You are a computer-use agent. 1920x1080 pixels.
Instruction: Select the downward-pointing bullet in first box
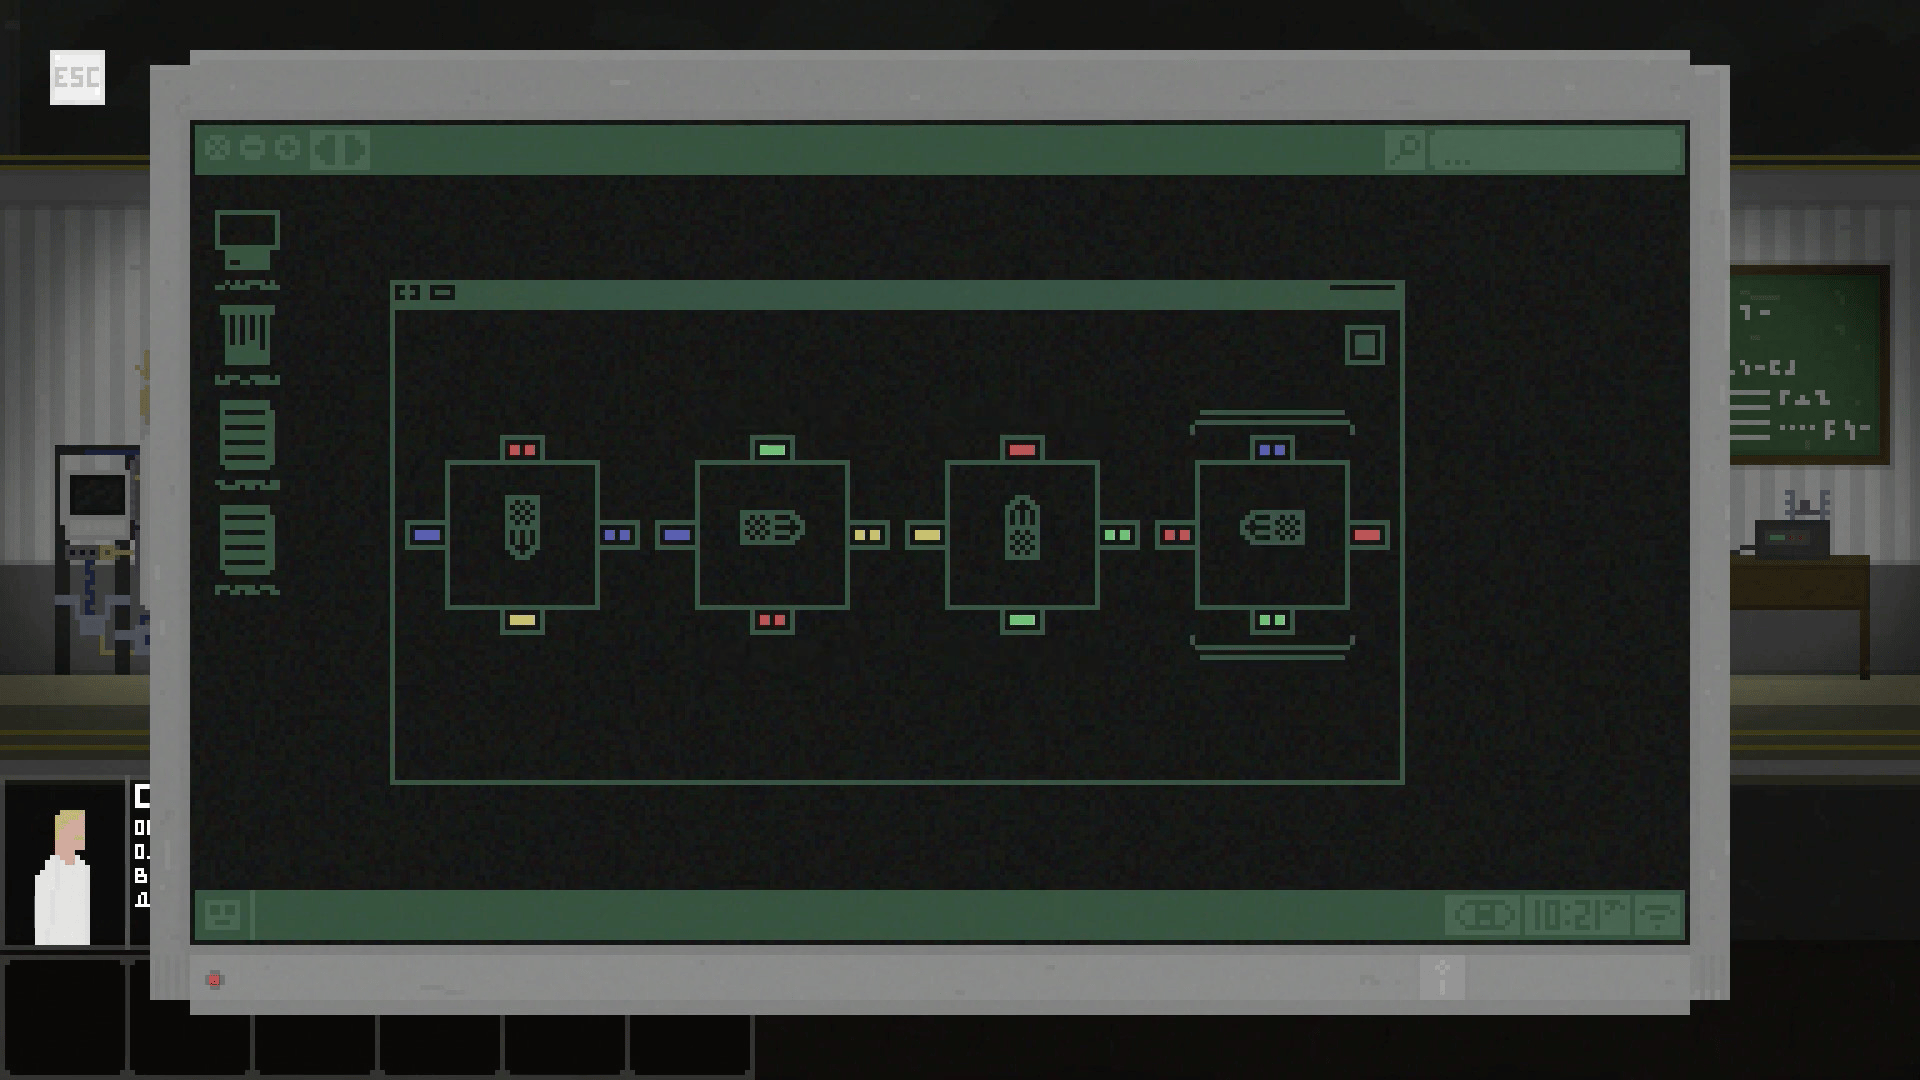[x=522, y=527]
